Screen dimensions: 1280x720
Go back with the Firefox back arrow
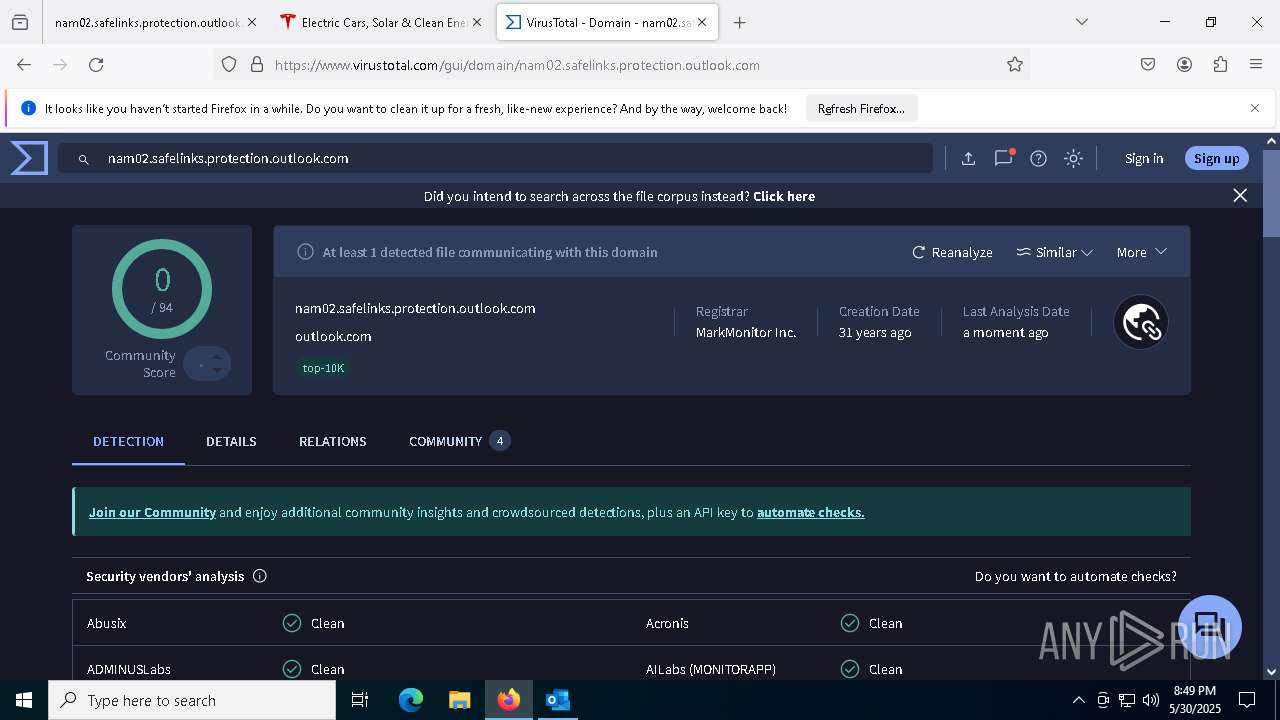click(24, 65)
